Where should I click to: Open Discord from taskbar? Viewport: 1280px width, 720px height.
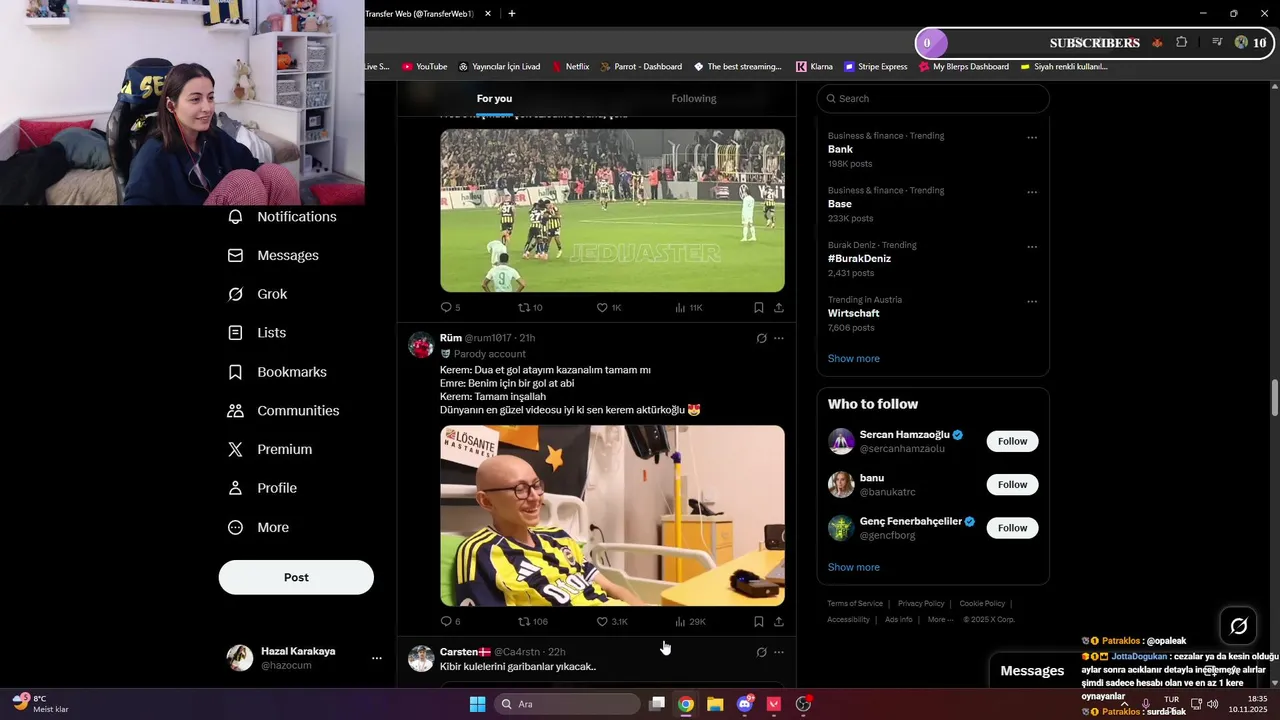click(744, 704)
